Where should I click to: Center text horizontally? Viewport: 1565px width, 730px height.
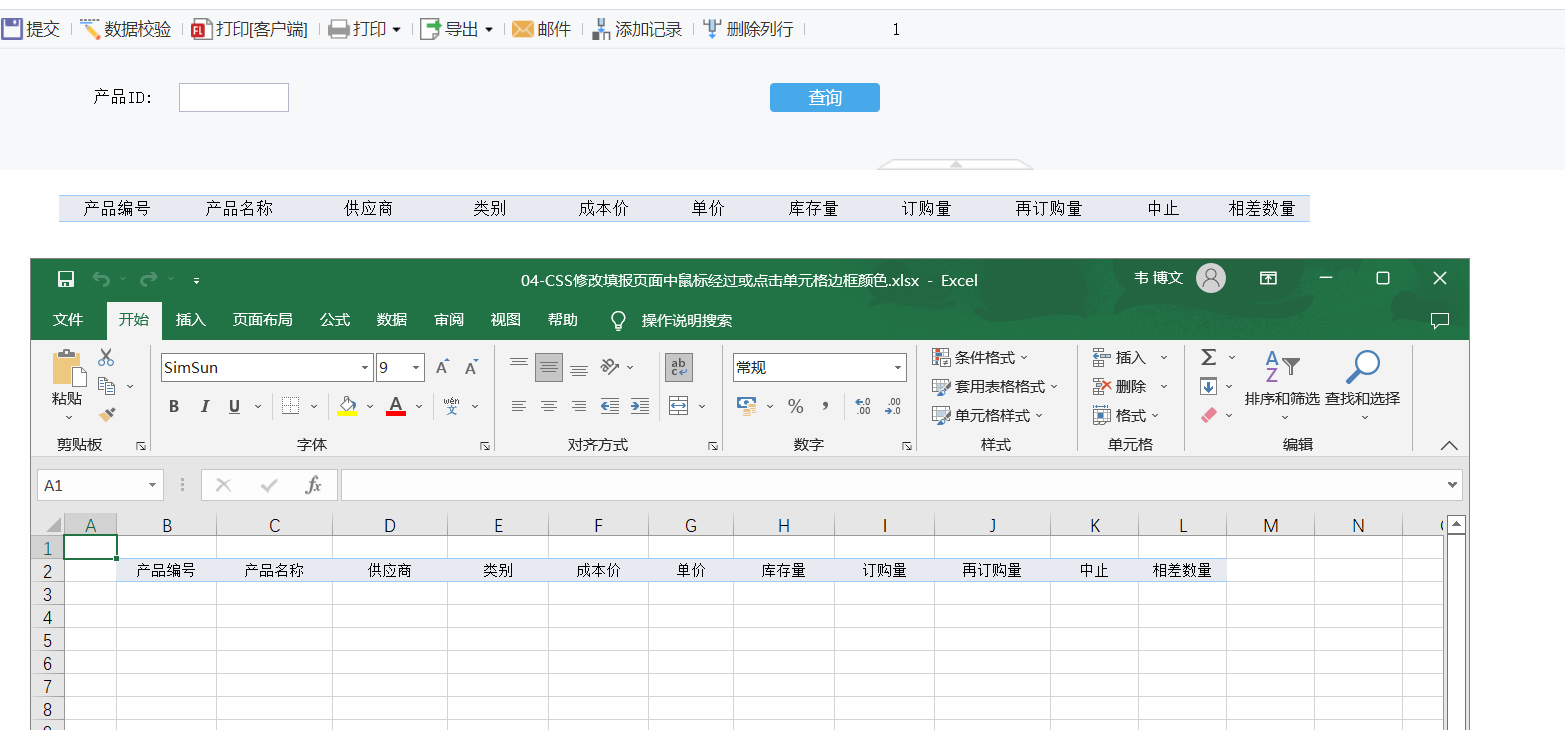coord(549,406)
